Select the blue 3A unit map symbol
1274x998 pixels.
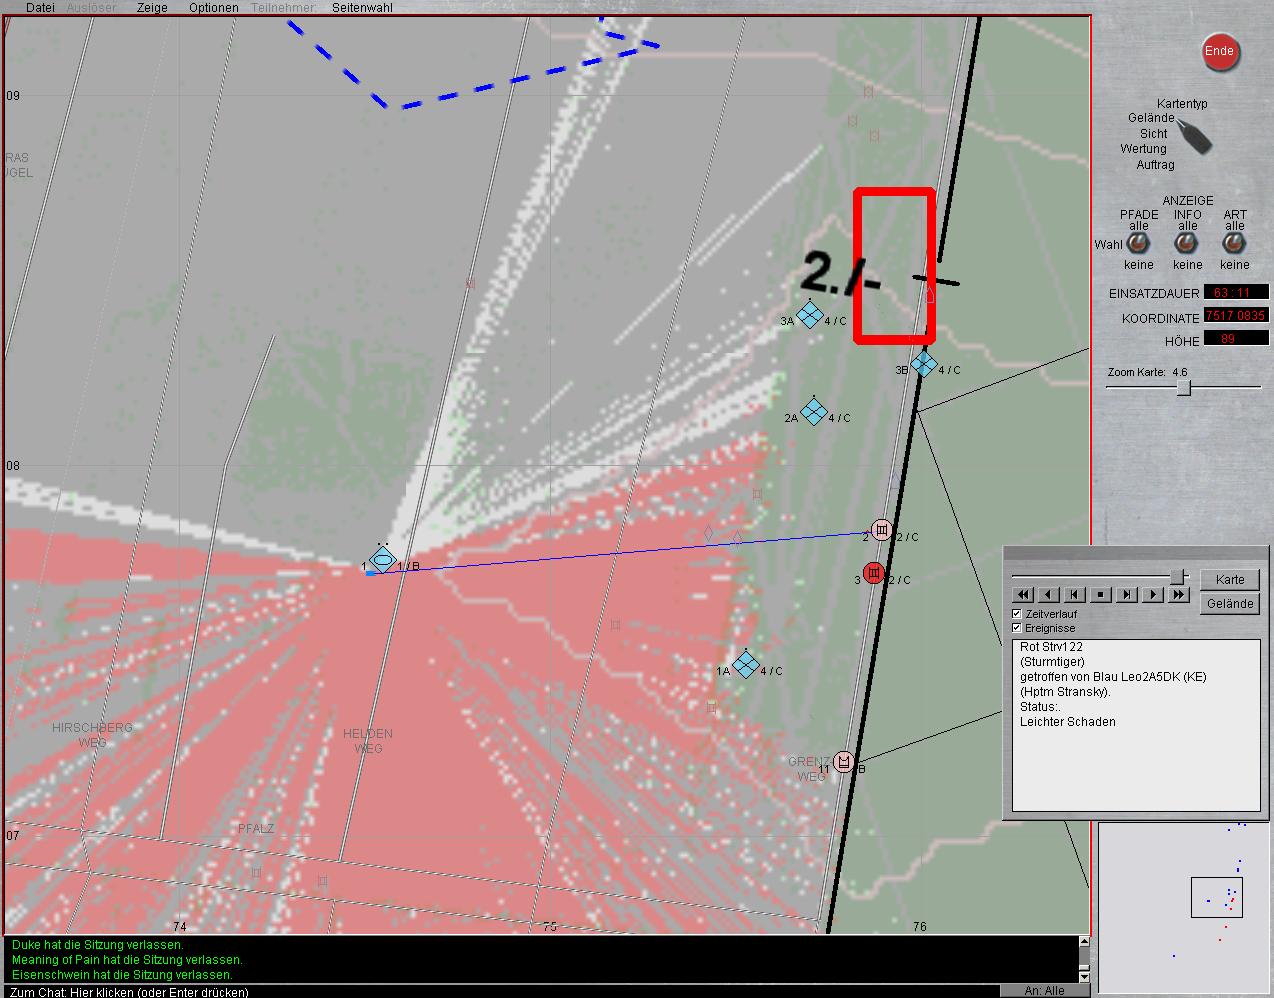(x=810, y=314)
